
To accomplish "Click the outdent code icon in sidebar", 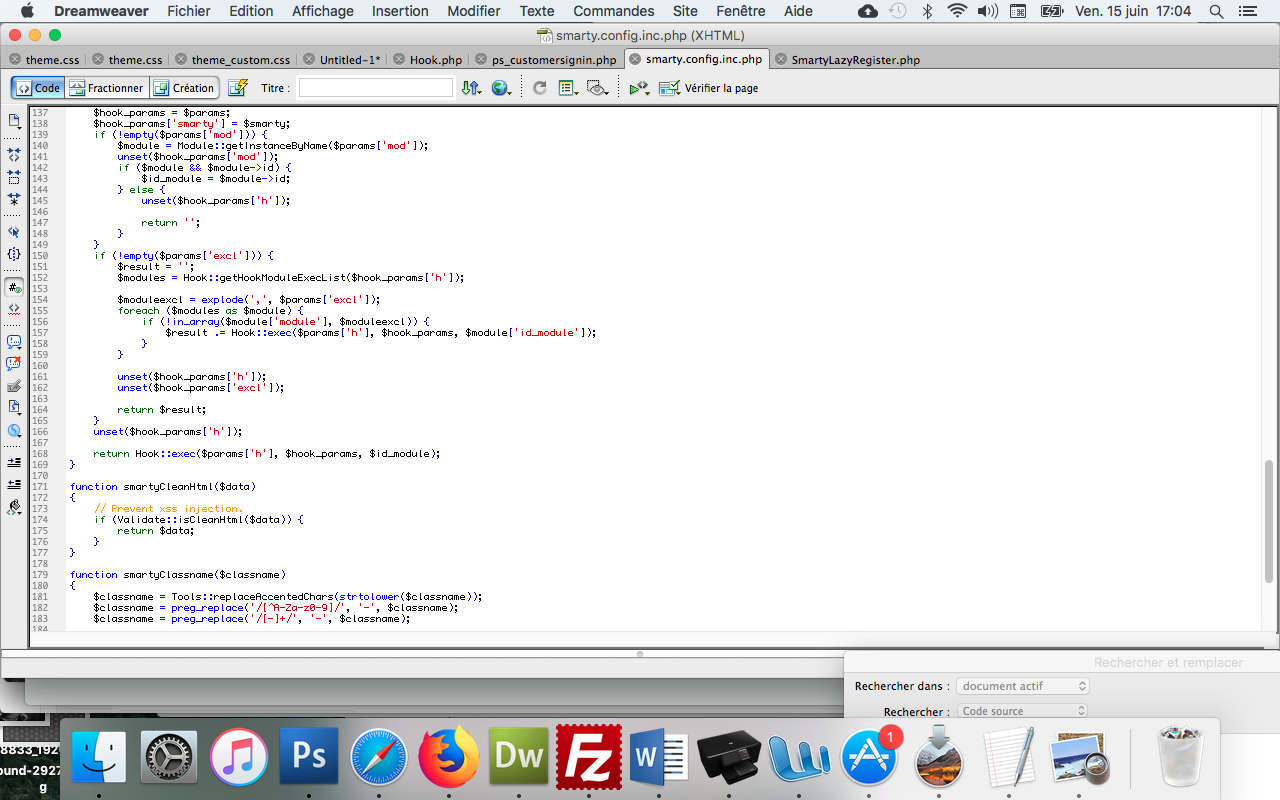I will point(14,484).
